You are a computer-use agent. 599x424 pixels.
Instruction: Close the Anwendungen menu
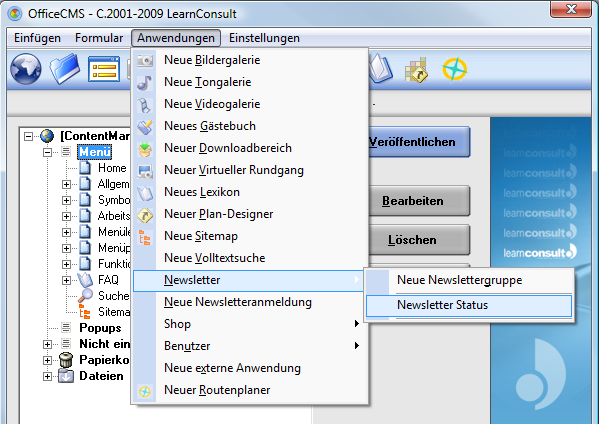[176, 38]
